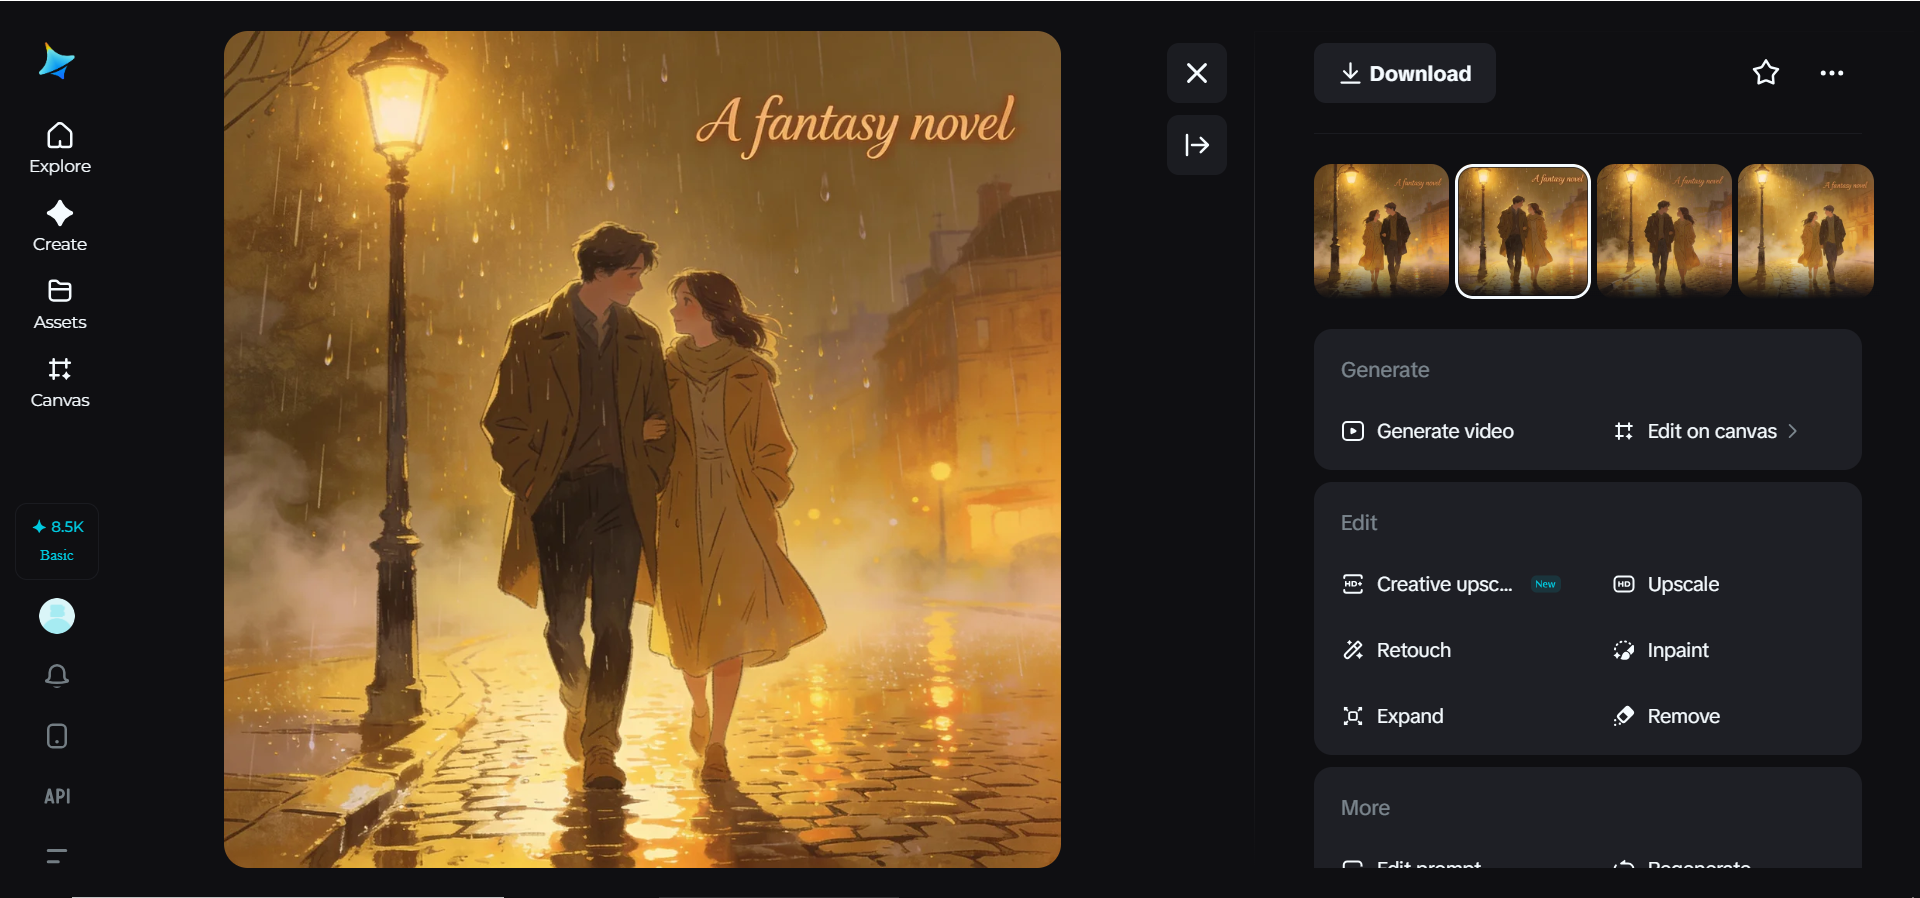Click the mobile app phone icon

tap(57, 736)
